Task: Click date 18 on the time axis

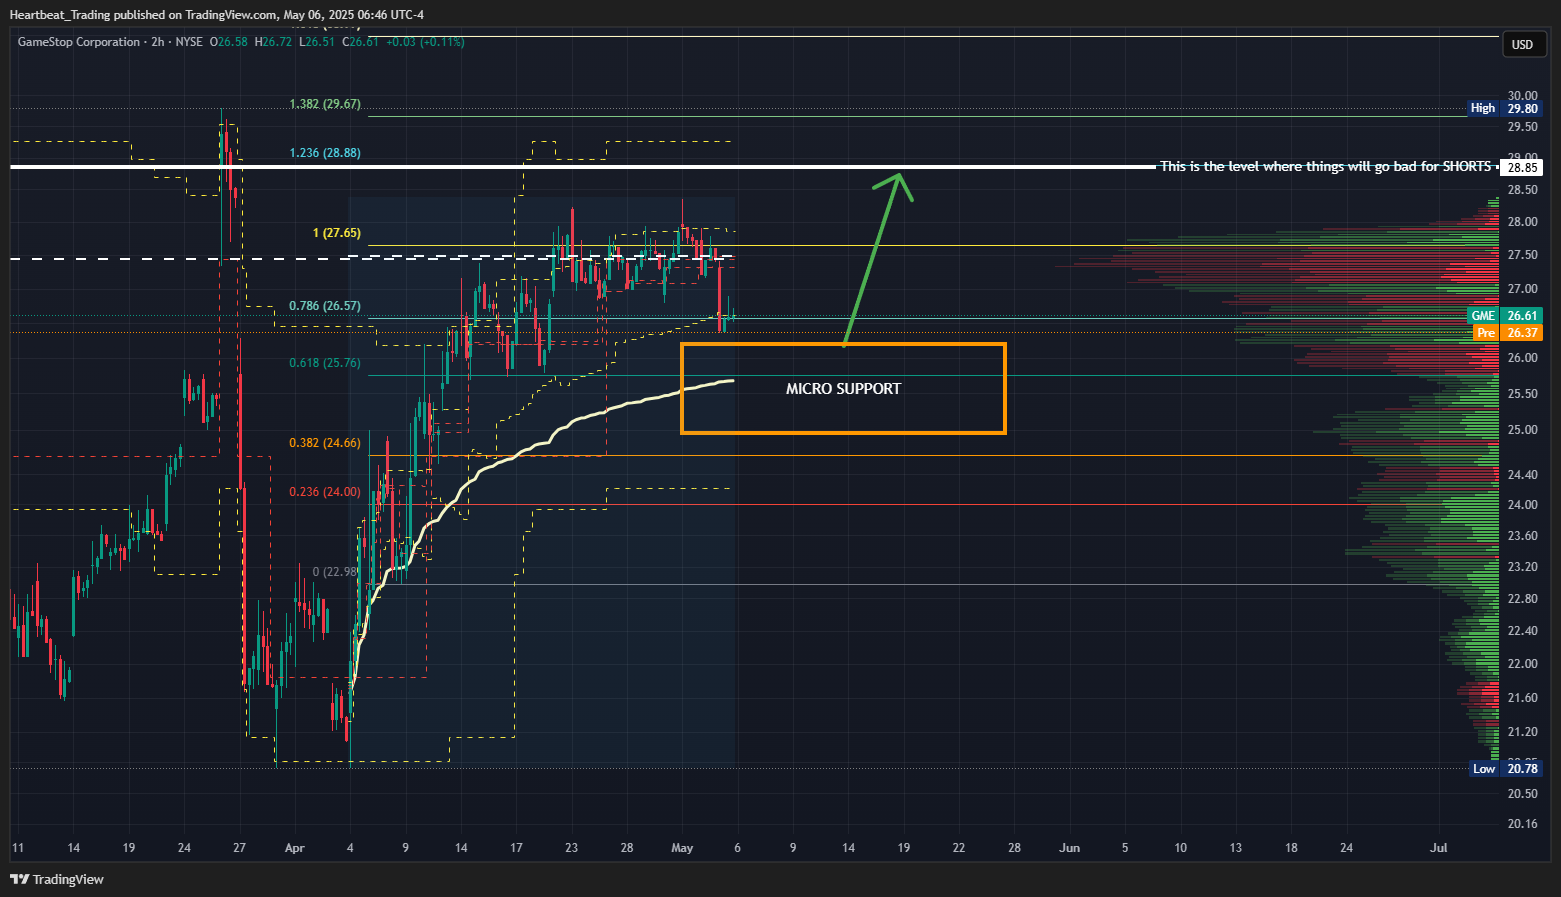Action: pos(1291,848)
